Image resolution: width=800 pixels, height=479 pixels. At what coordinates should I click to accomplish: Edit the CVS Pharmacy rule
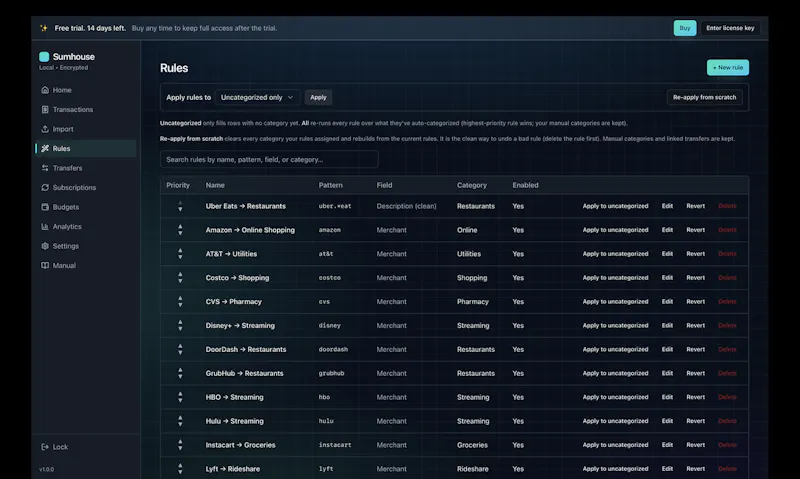(x=667, y=301)
